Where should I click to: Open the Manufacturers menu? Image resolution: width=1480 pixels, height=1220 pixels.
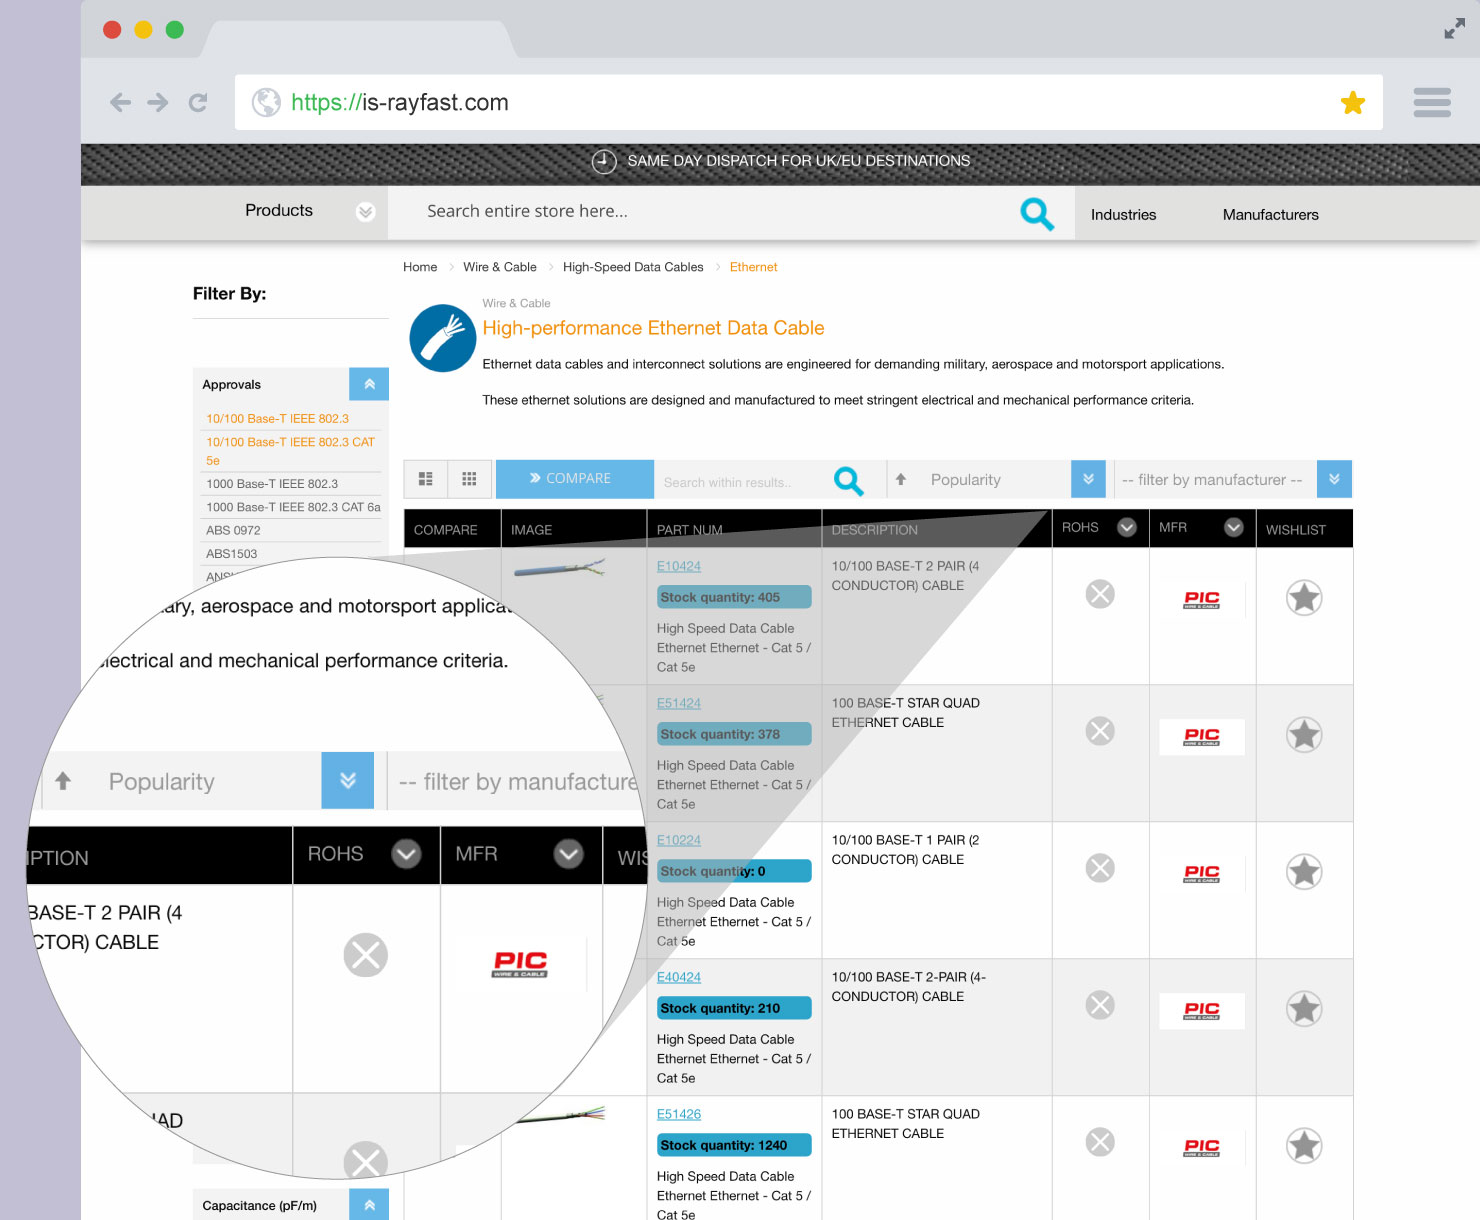tap(1270, 215)
